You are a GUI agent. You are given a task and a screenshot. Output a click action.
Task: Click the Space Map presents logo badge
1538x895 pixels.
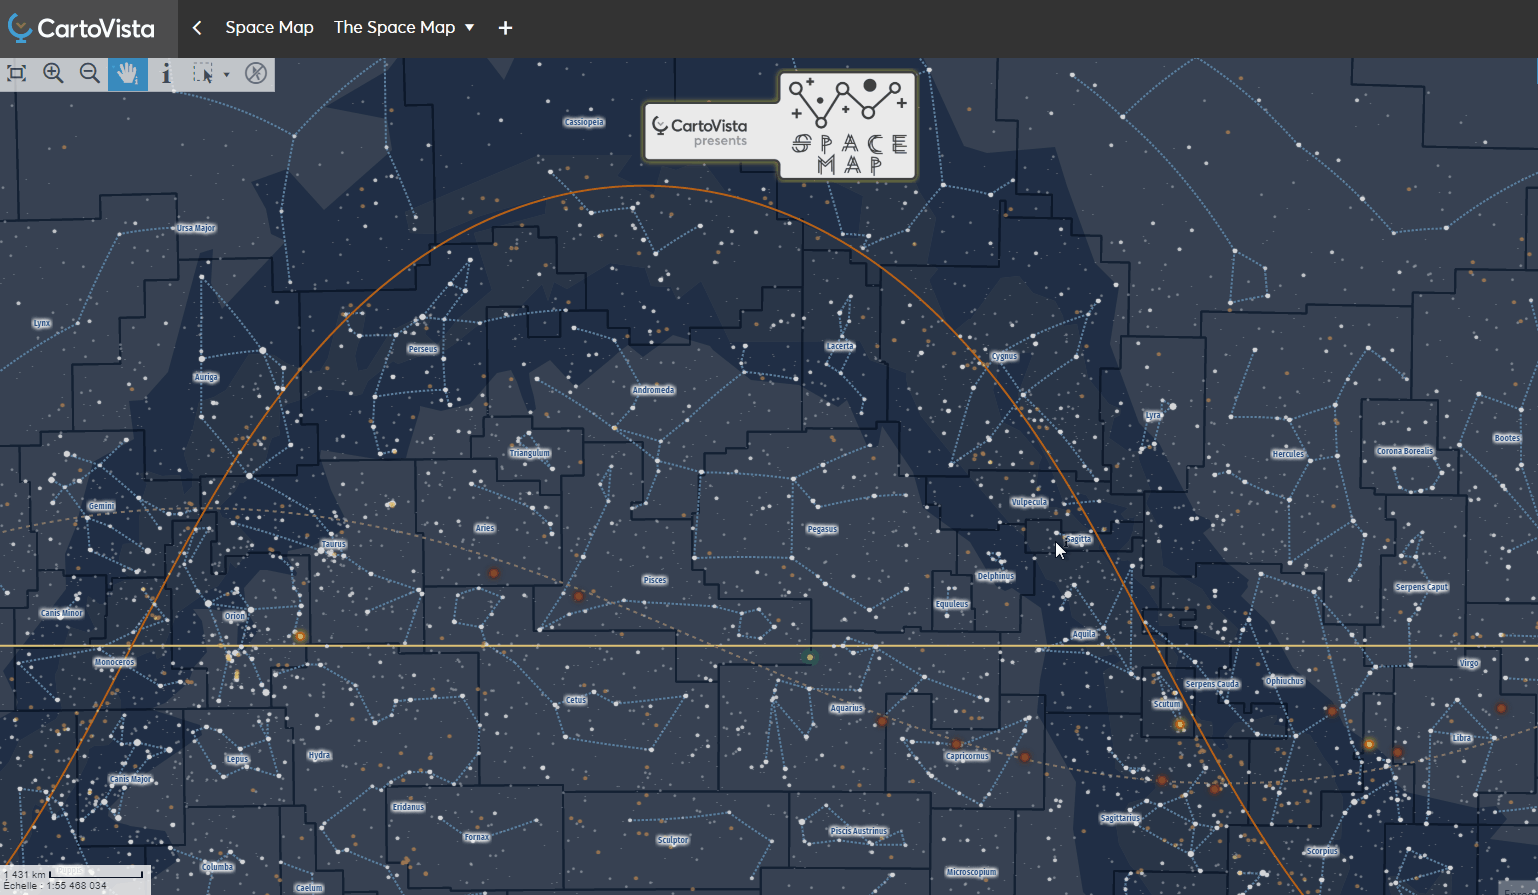click(781, 126)
